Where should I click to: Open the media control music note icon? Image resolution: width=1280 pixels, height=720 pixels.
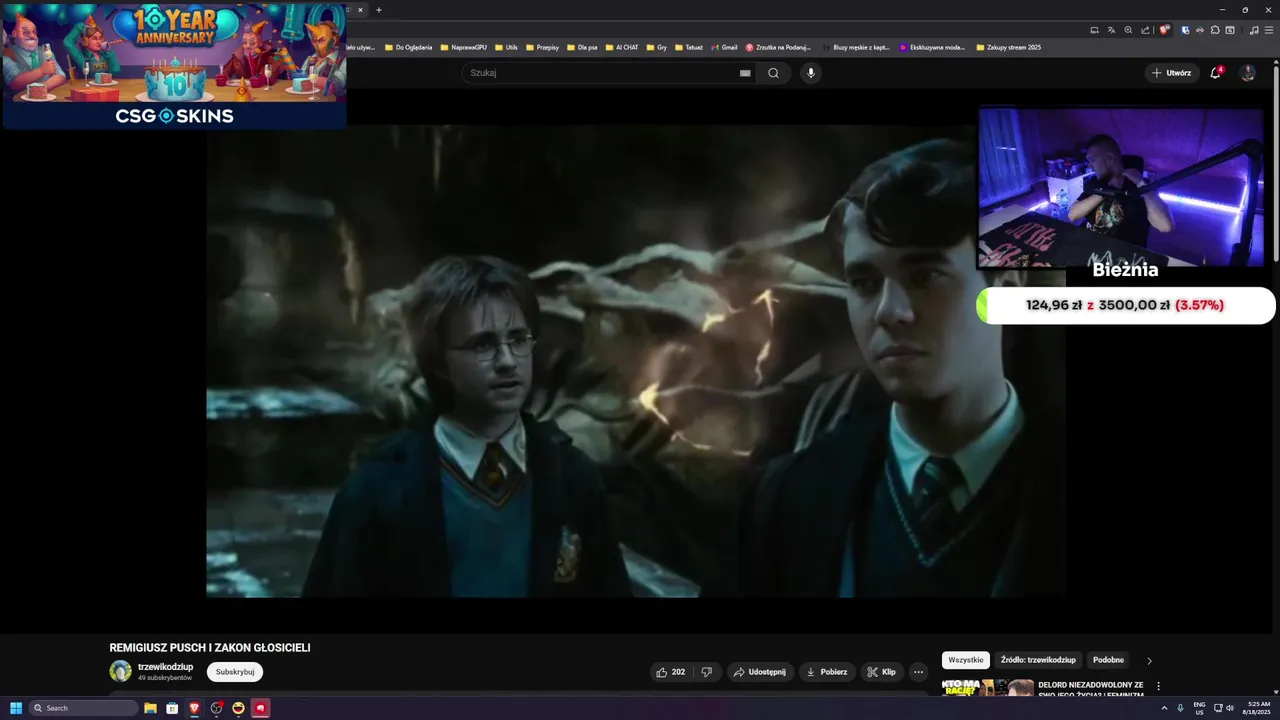[x=1254, y=30]
